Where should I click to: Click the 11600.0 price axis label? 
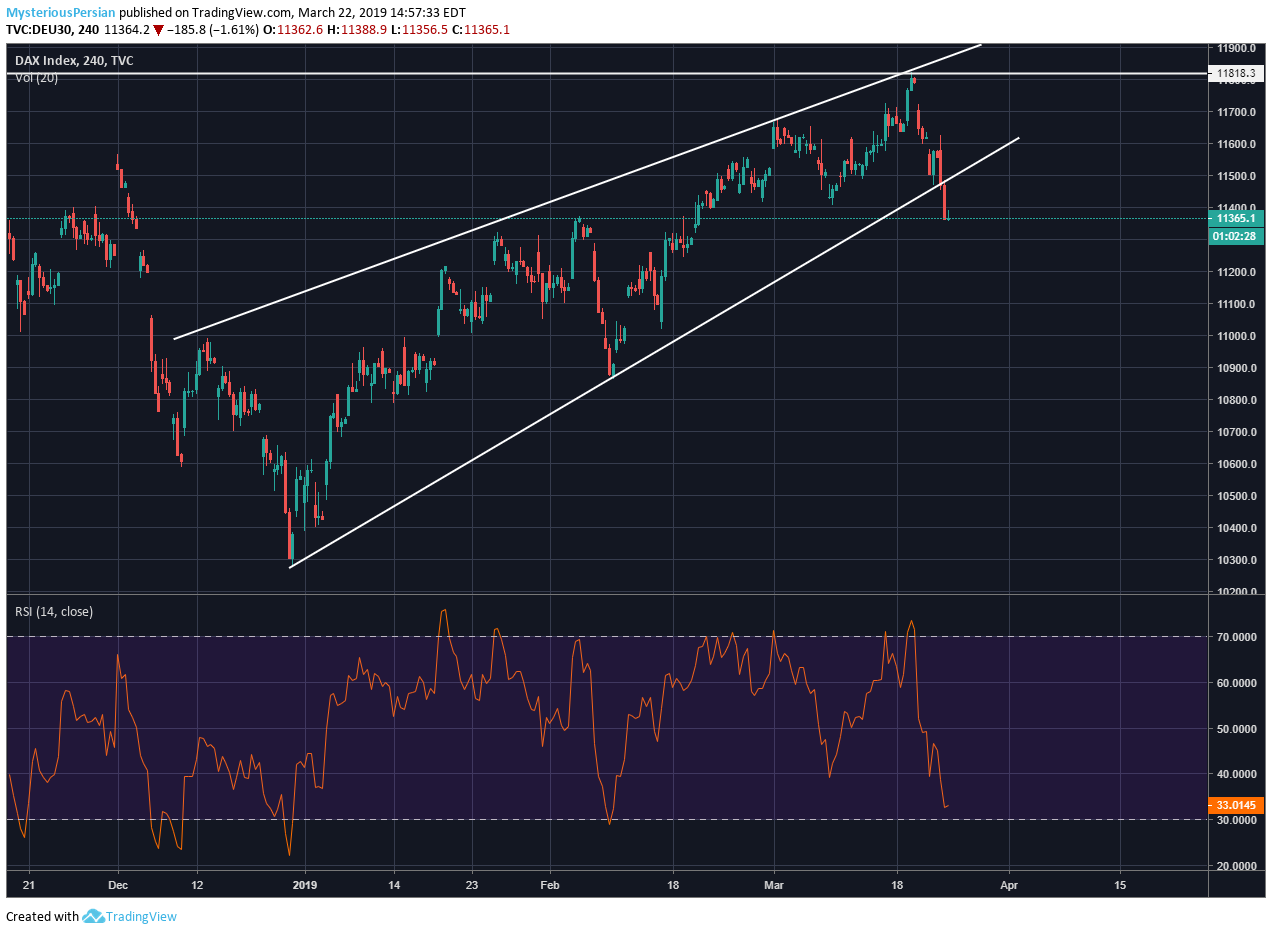pyautogui.click(x=1237, y=144)
